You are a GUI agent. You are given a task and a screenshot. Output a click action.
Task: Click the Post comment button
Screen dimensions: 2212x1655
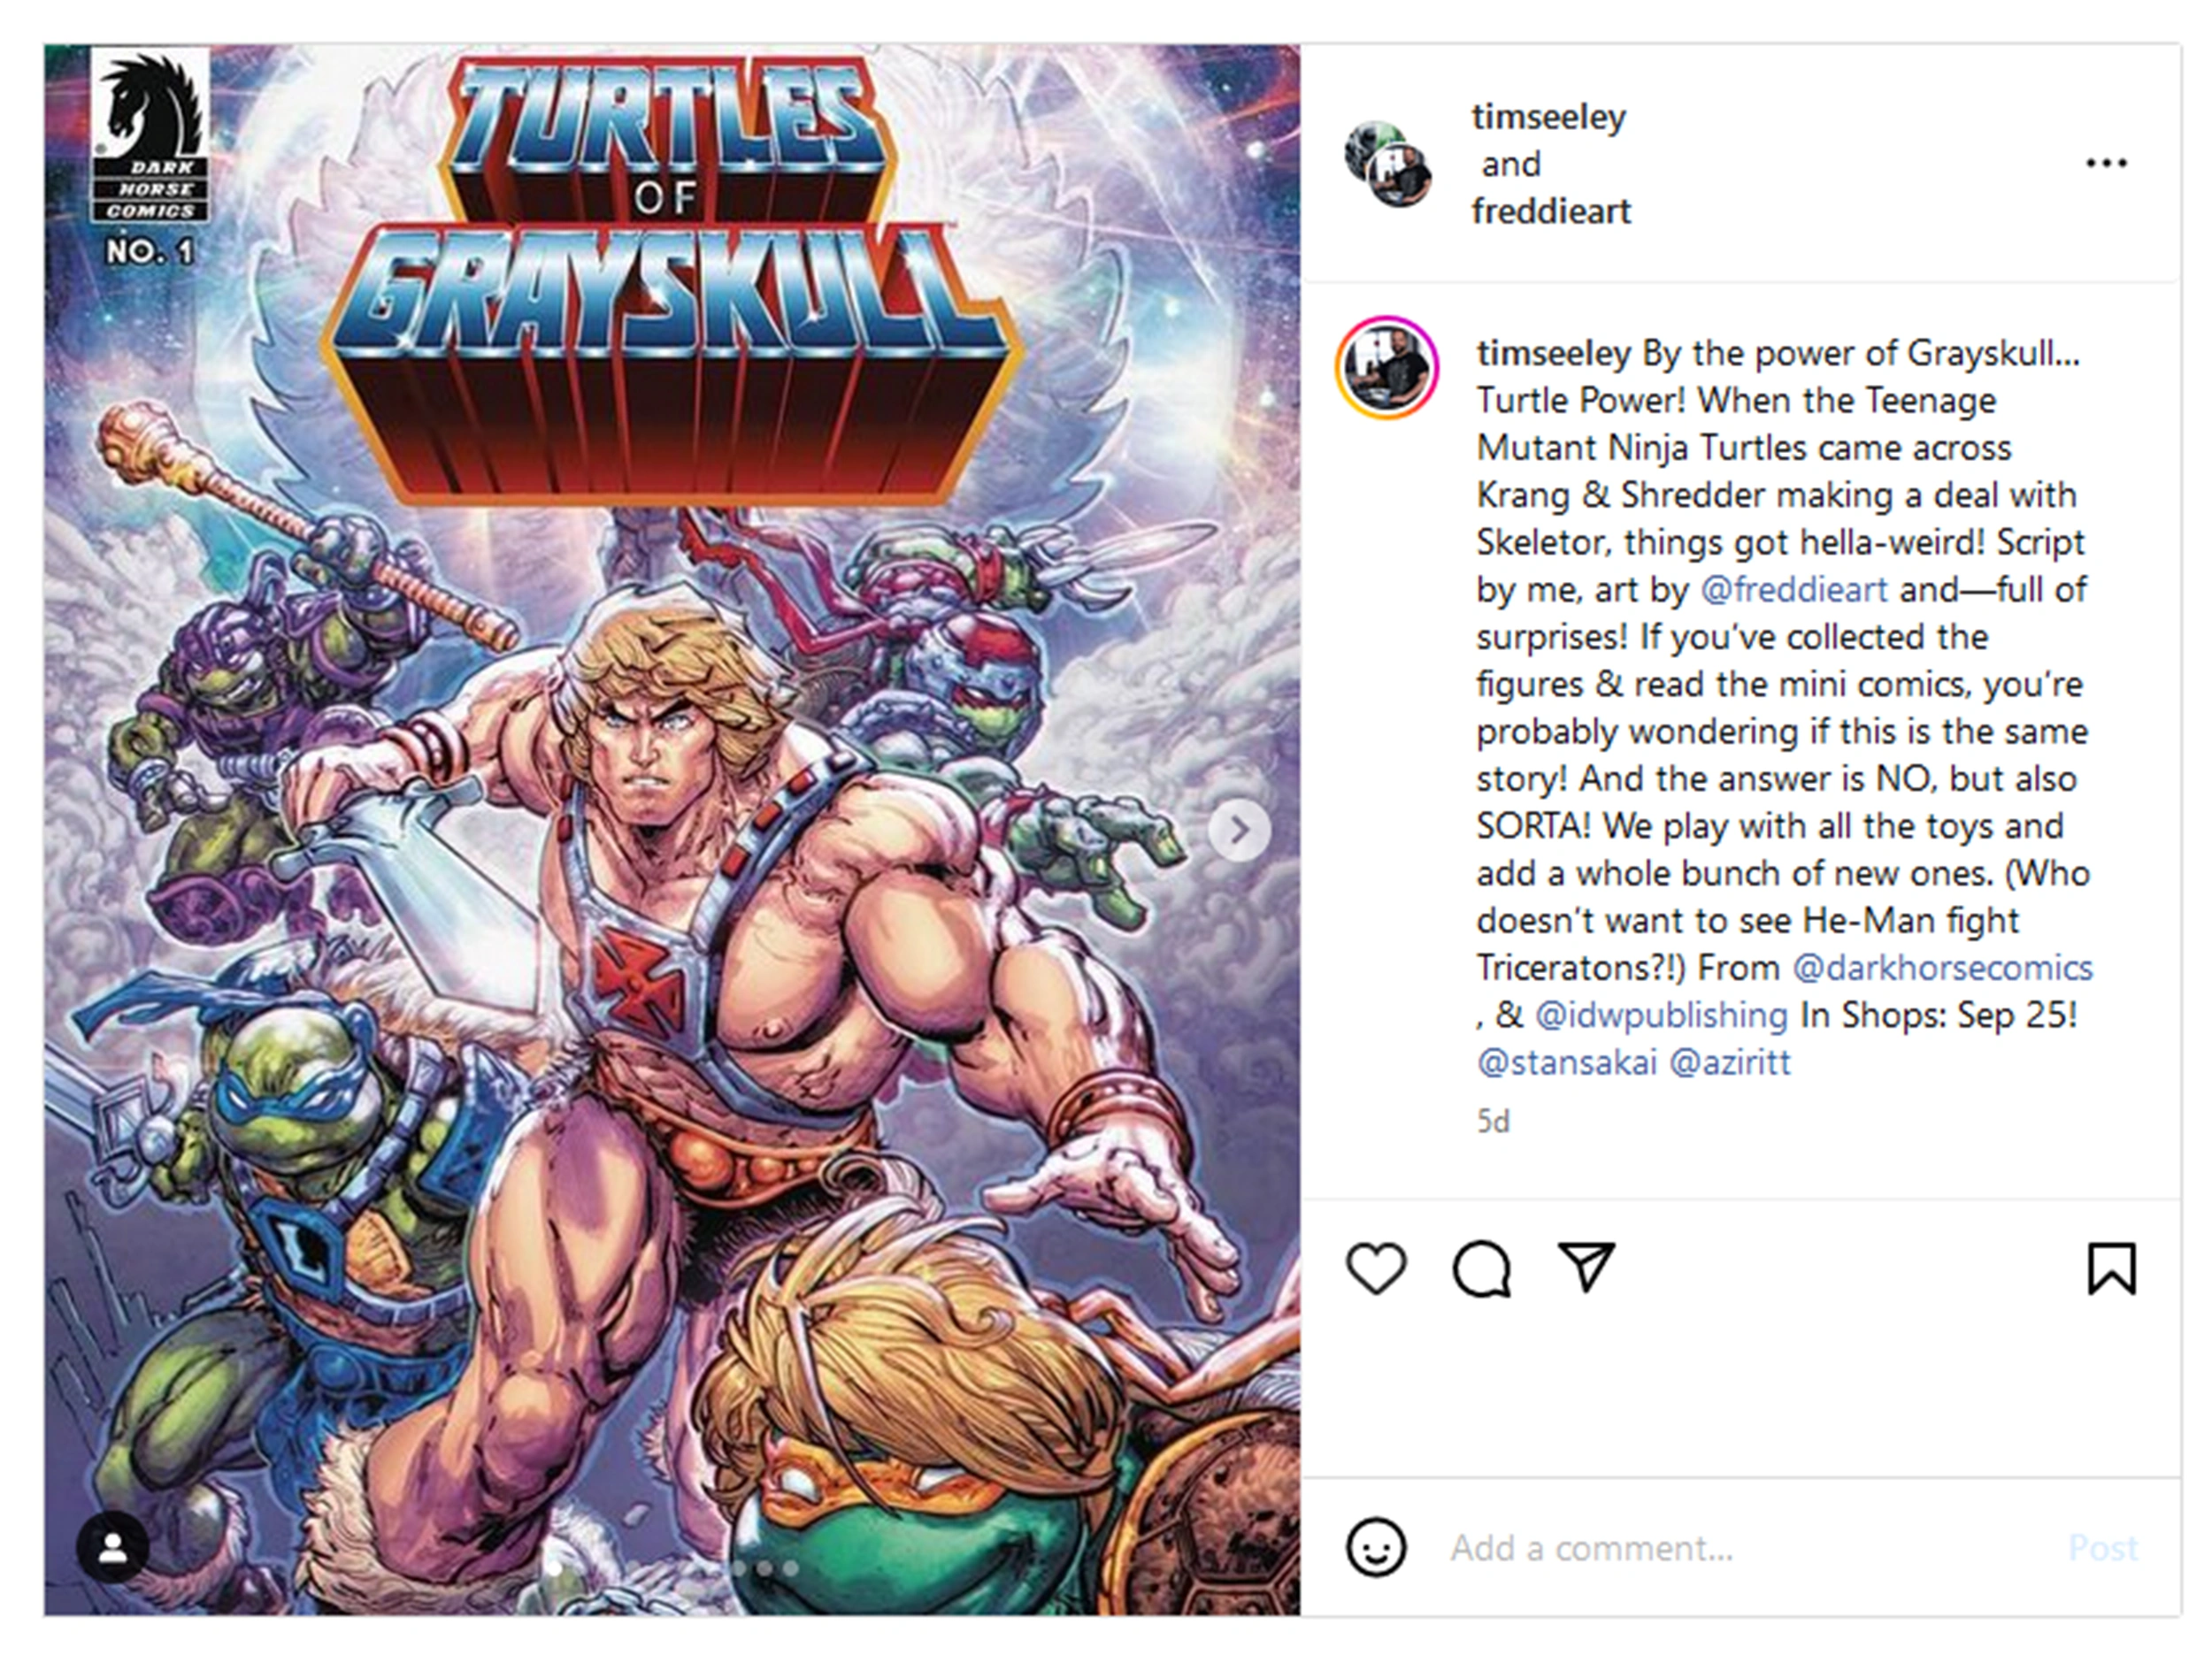pos(2103,1547)
